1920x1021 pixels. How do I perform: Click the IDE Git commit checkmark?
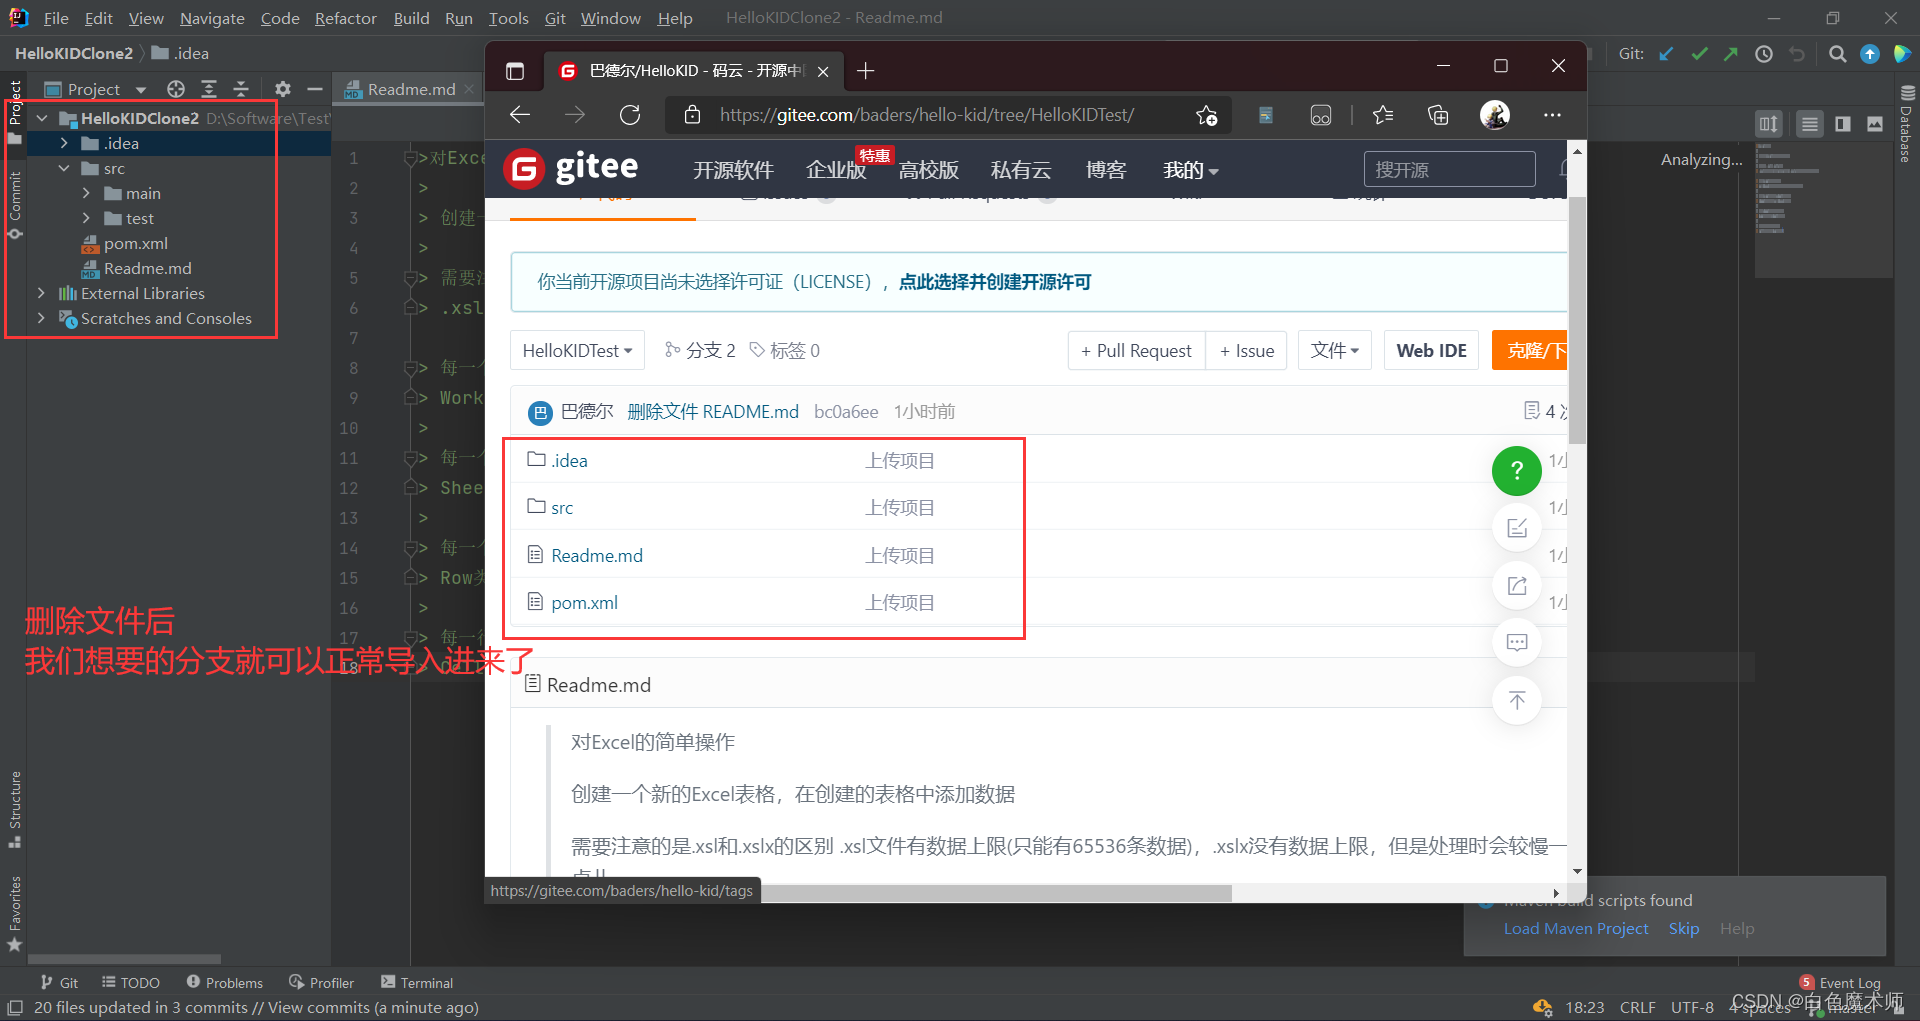pyautogui.click(x=1699, y=54)
